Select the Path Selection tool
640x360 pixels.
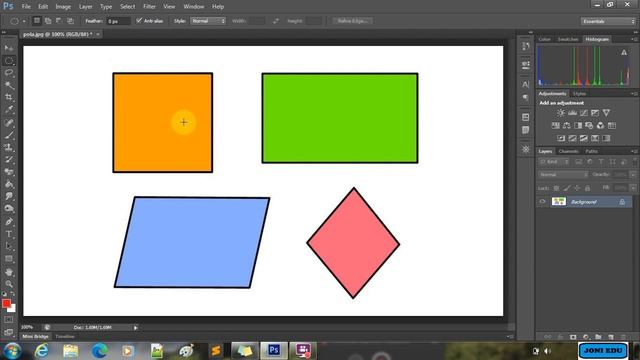[9, 247]
